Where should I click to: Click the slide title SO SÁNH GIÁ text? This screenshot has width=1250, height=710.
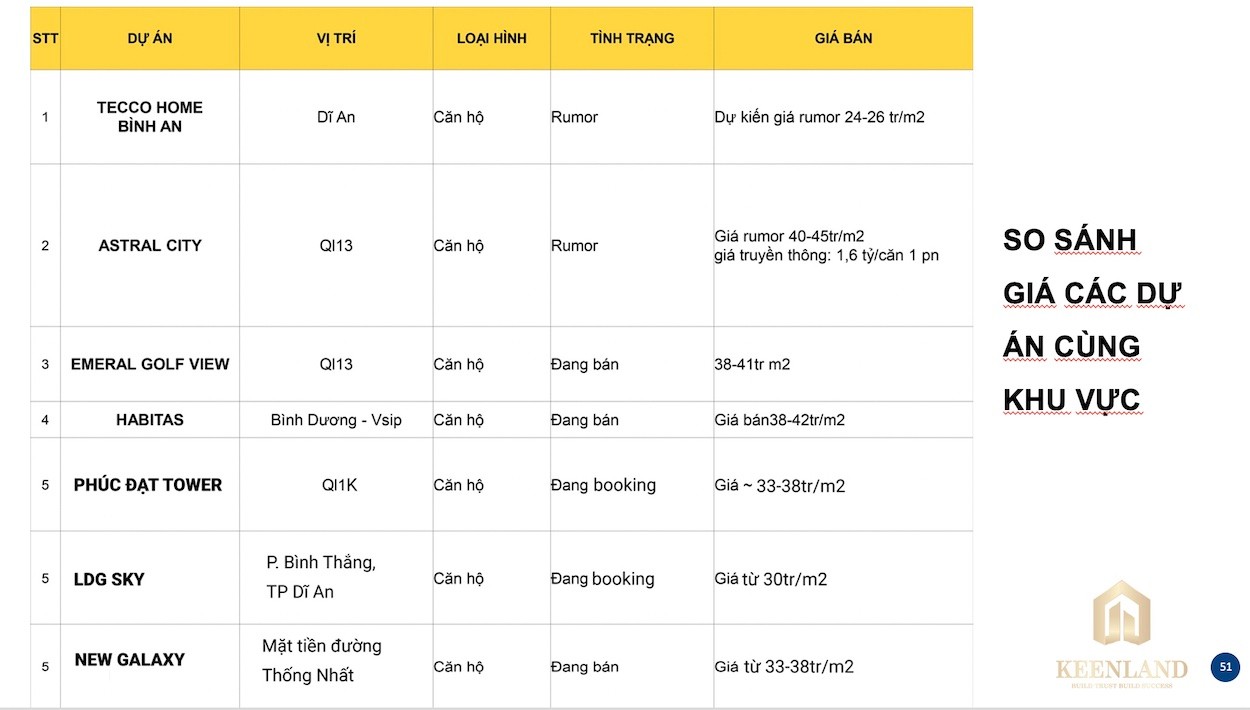coord(1070,240)
